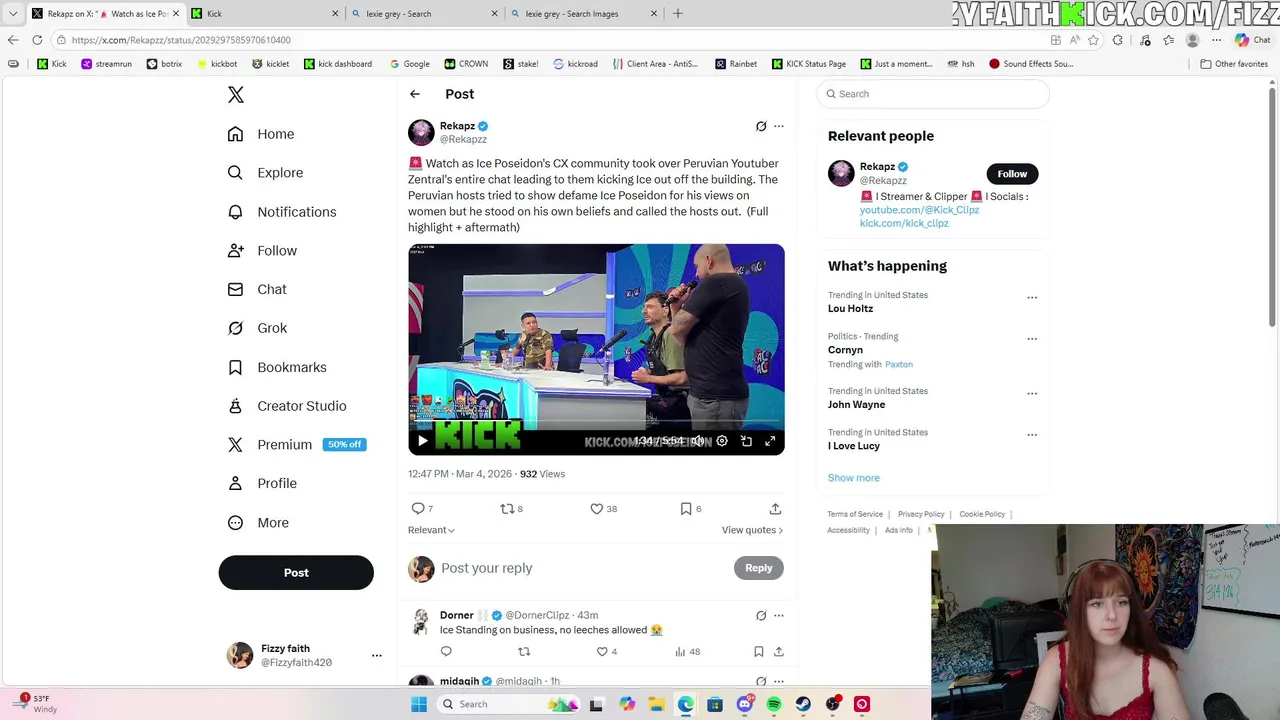
Task: Switch to the Kick browser tab
Action: click(x=264, y=14)
